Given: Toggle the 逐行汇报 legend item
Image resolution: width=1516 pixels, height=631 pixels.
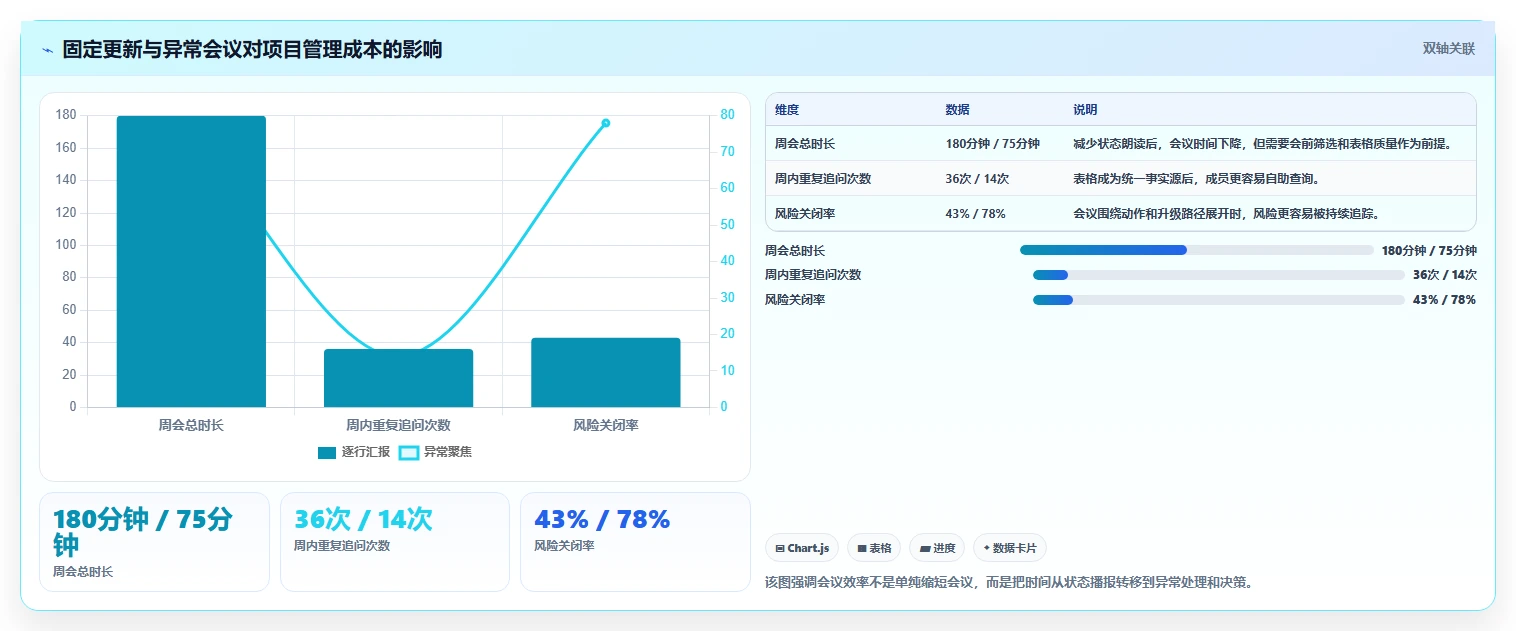Looking at the screenshot, I should tap(354, 452).
